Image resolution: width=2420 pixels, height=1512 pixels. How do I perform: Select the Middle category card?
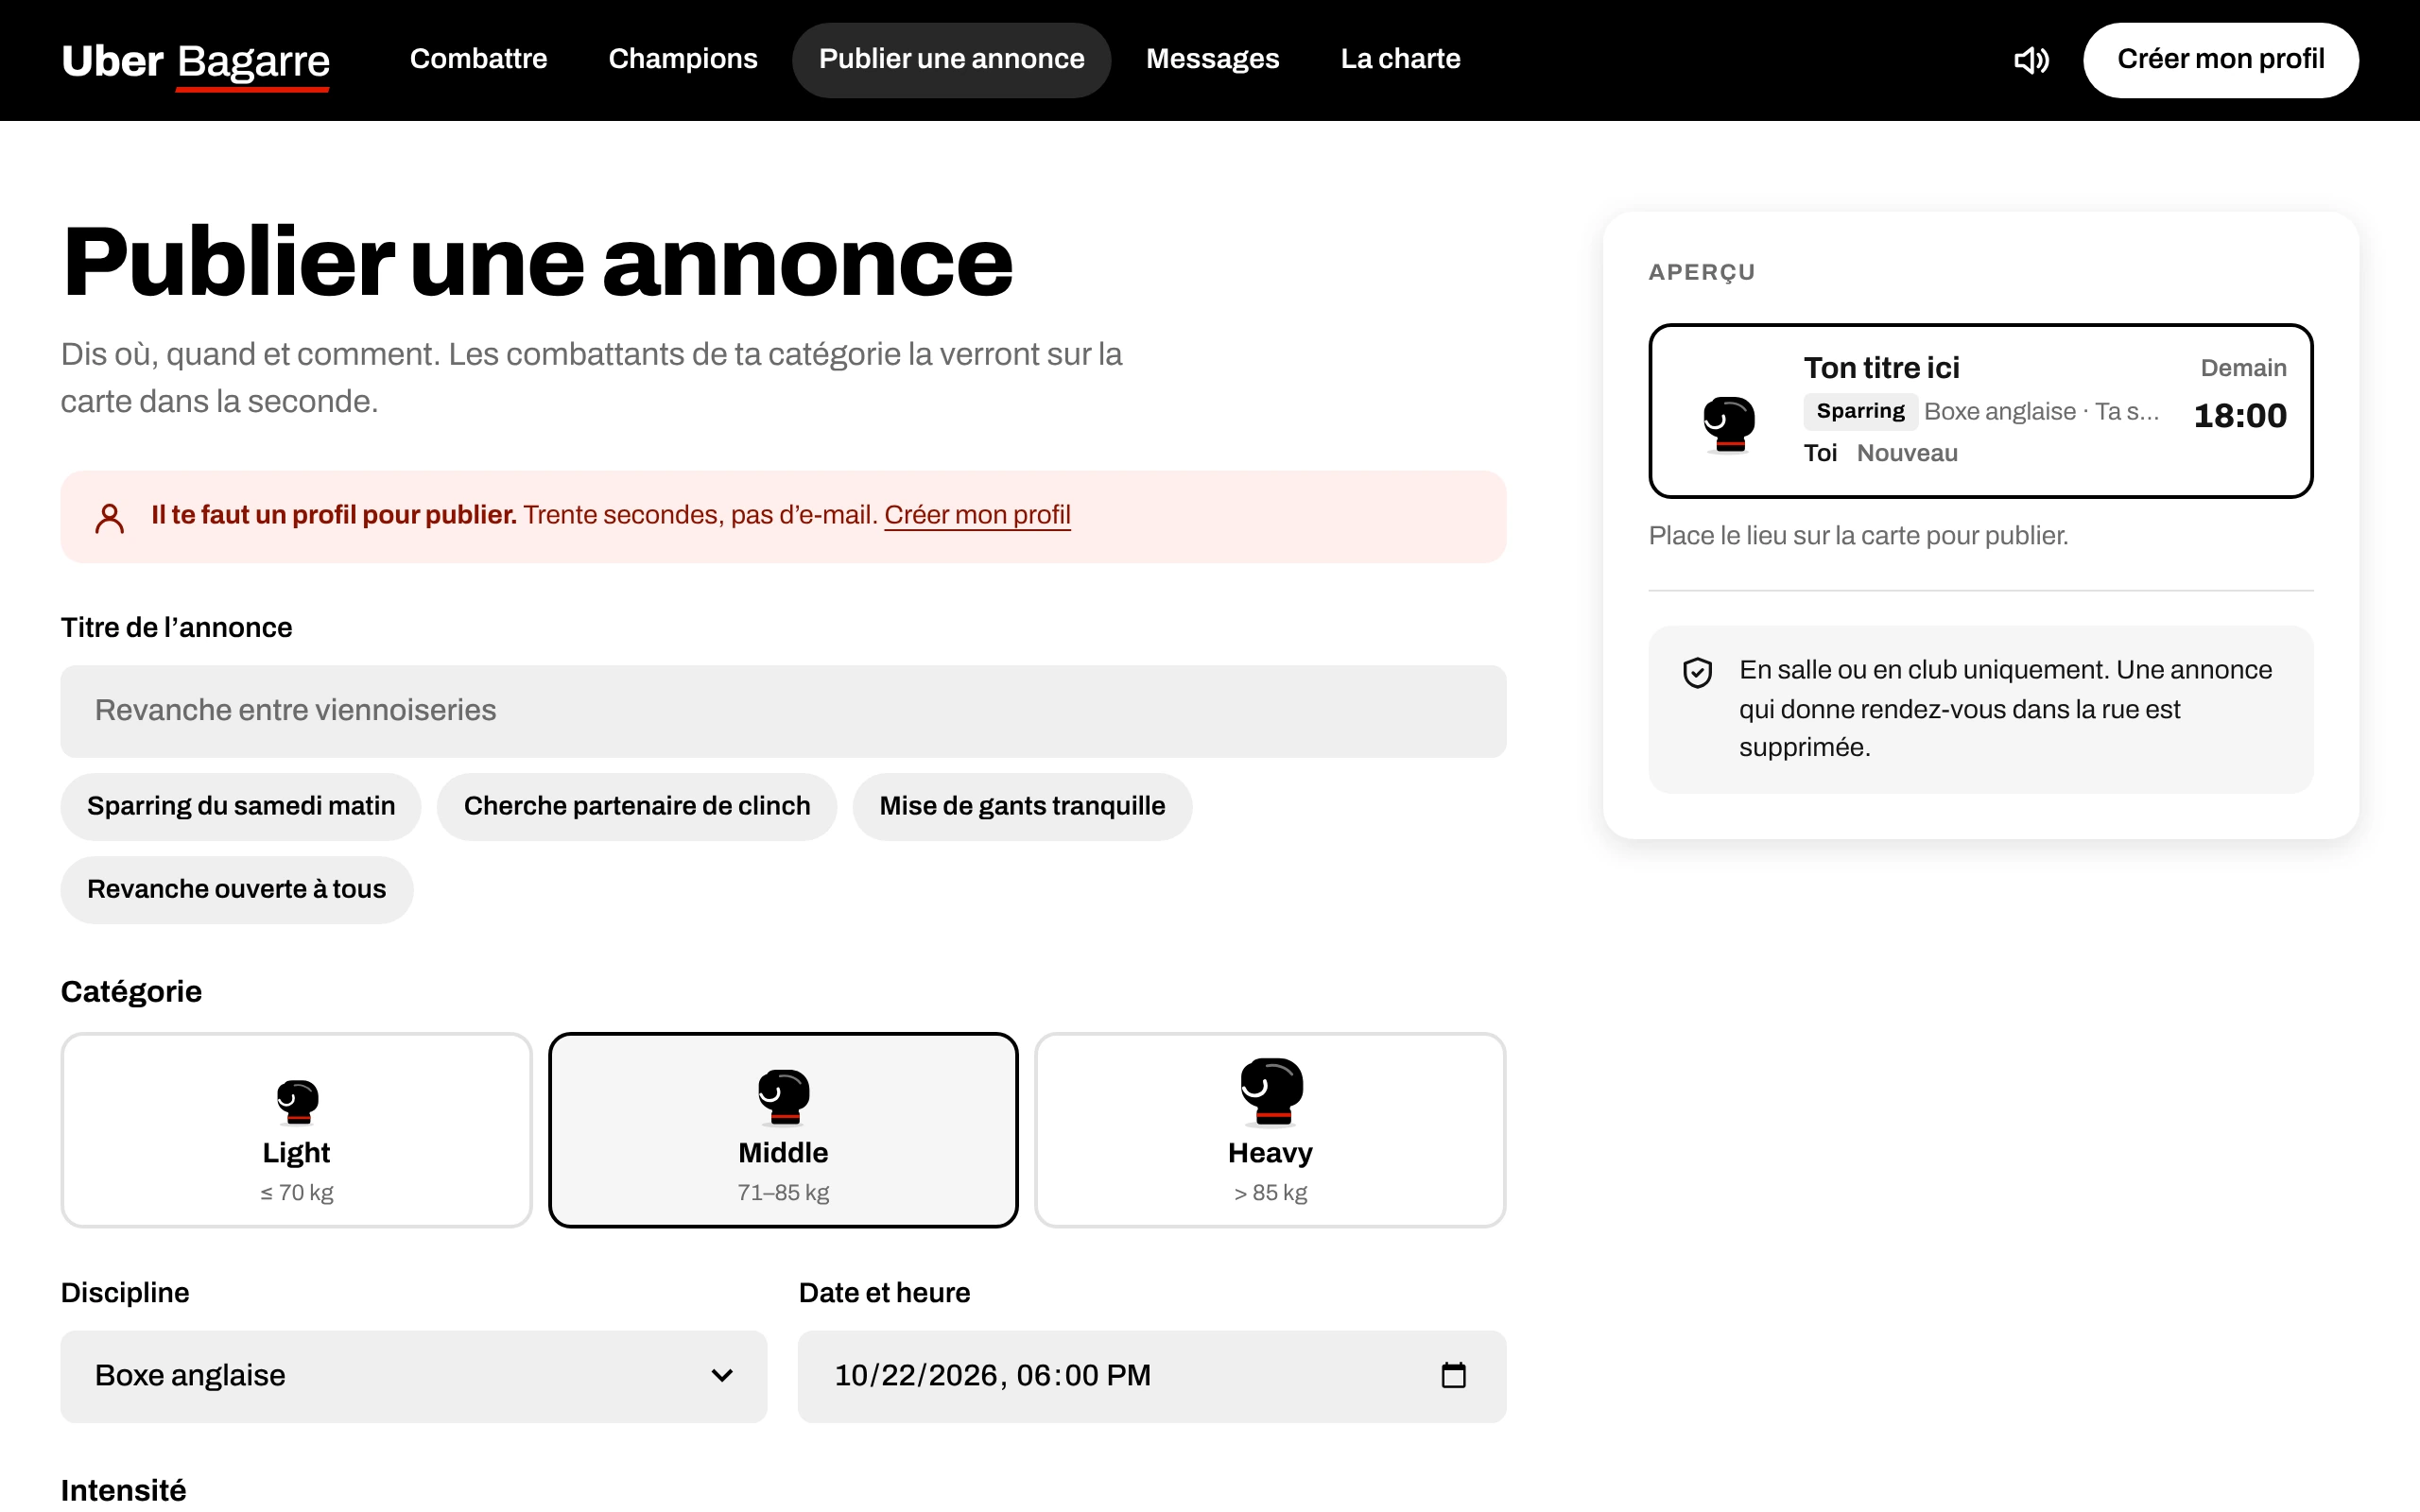click(783, 1130)
